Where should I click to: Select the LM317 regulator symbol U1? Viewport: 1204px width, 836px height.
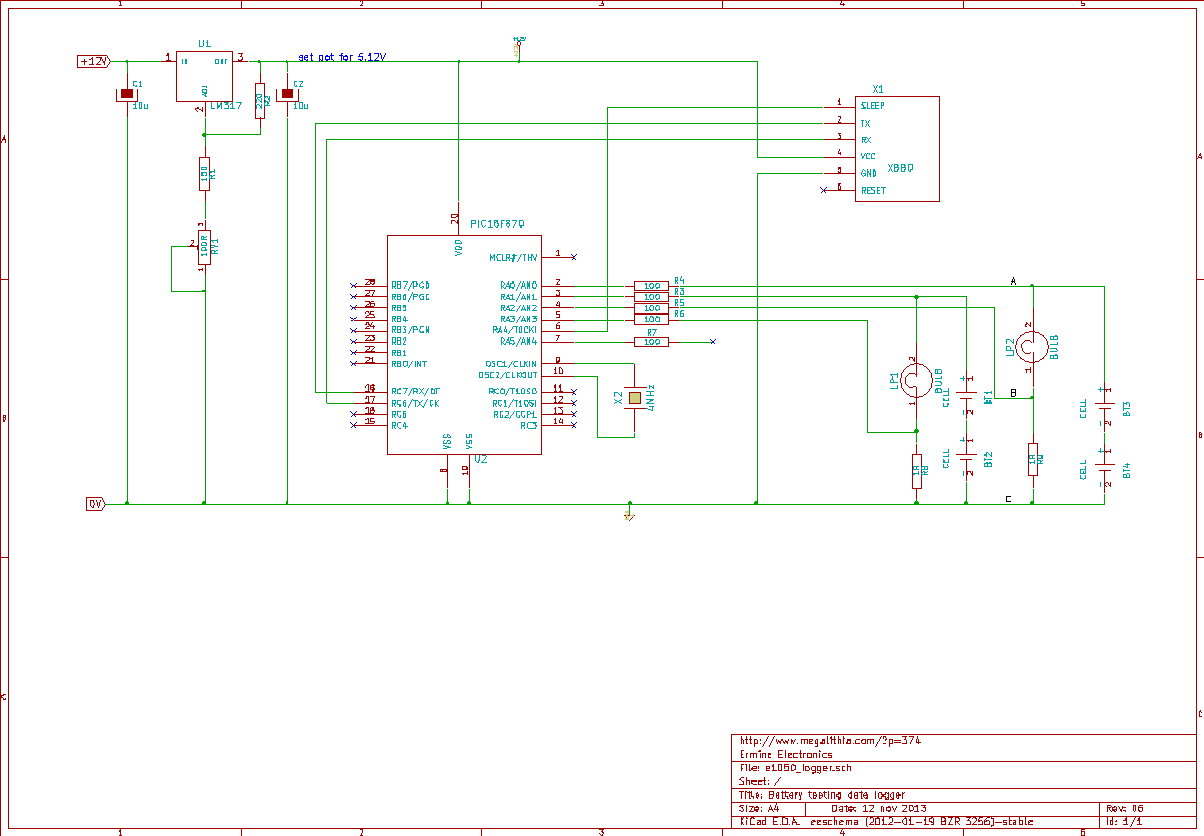204,76
